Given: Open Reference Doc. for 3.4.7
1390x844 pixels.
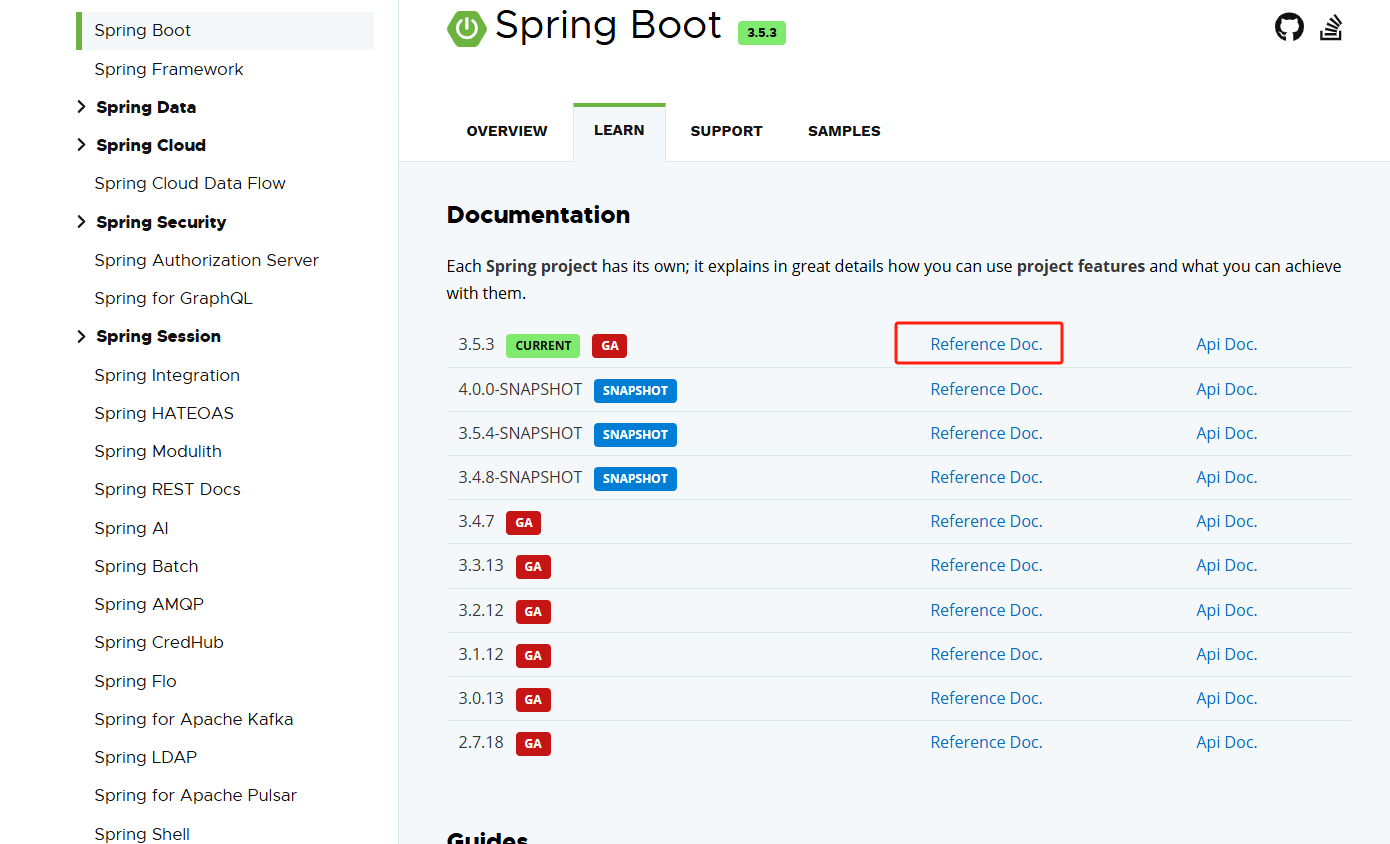Looking at the screenshot, I should (986, 521).
